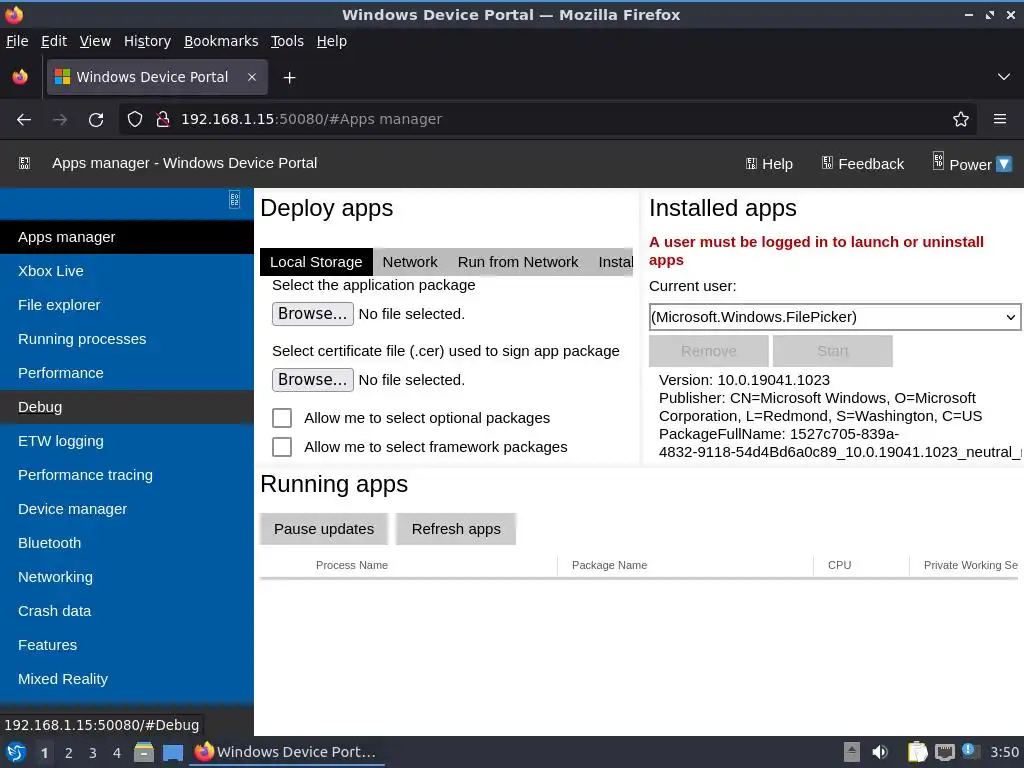Click the volume icon in system tray
1024x768 pixels.
point(880,752)
